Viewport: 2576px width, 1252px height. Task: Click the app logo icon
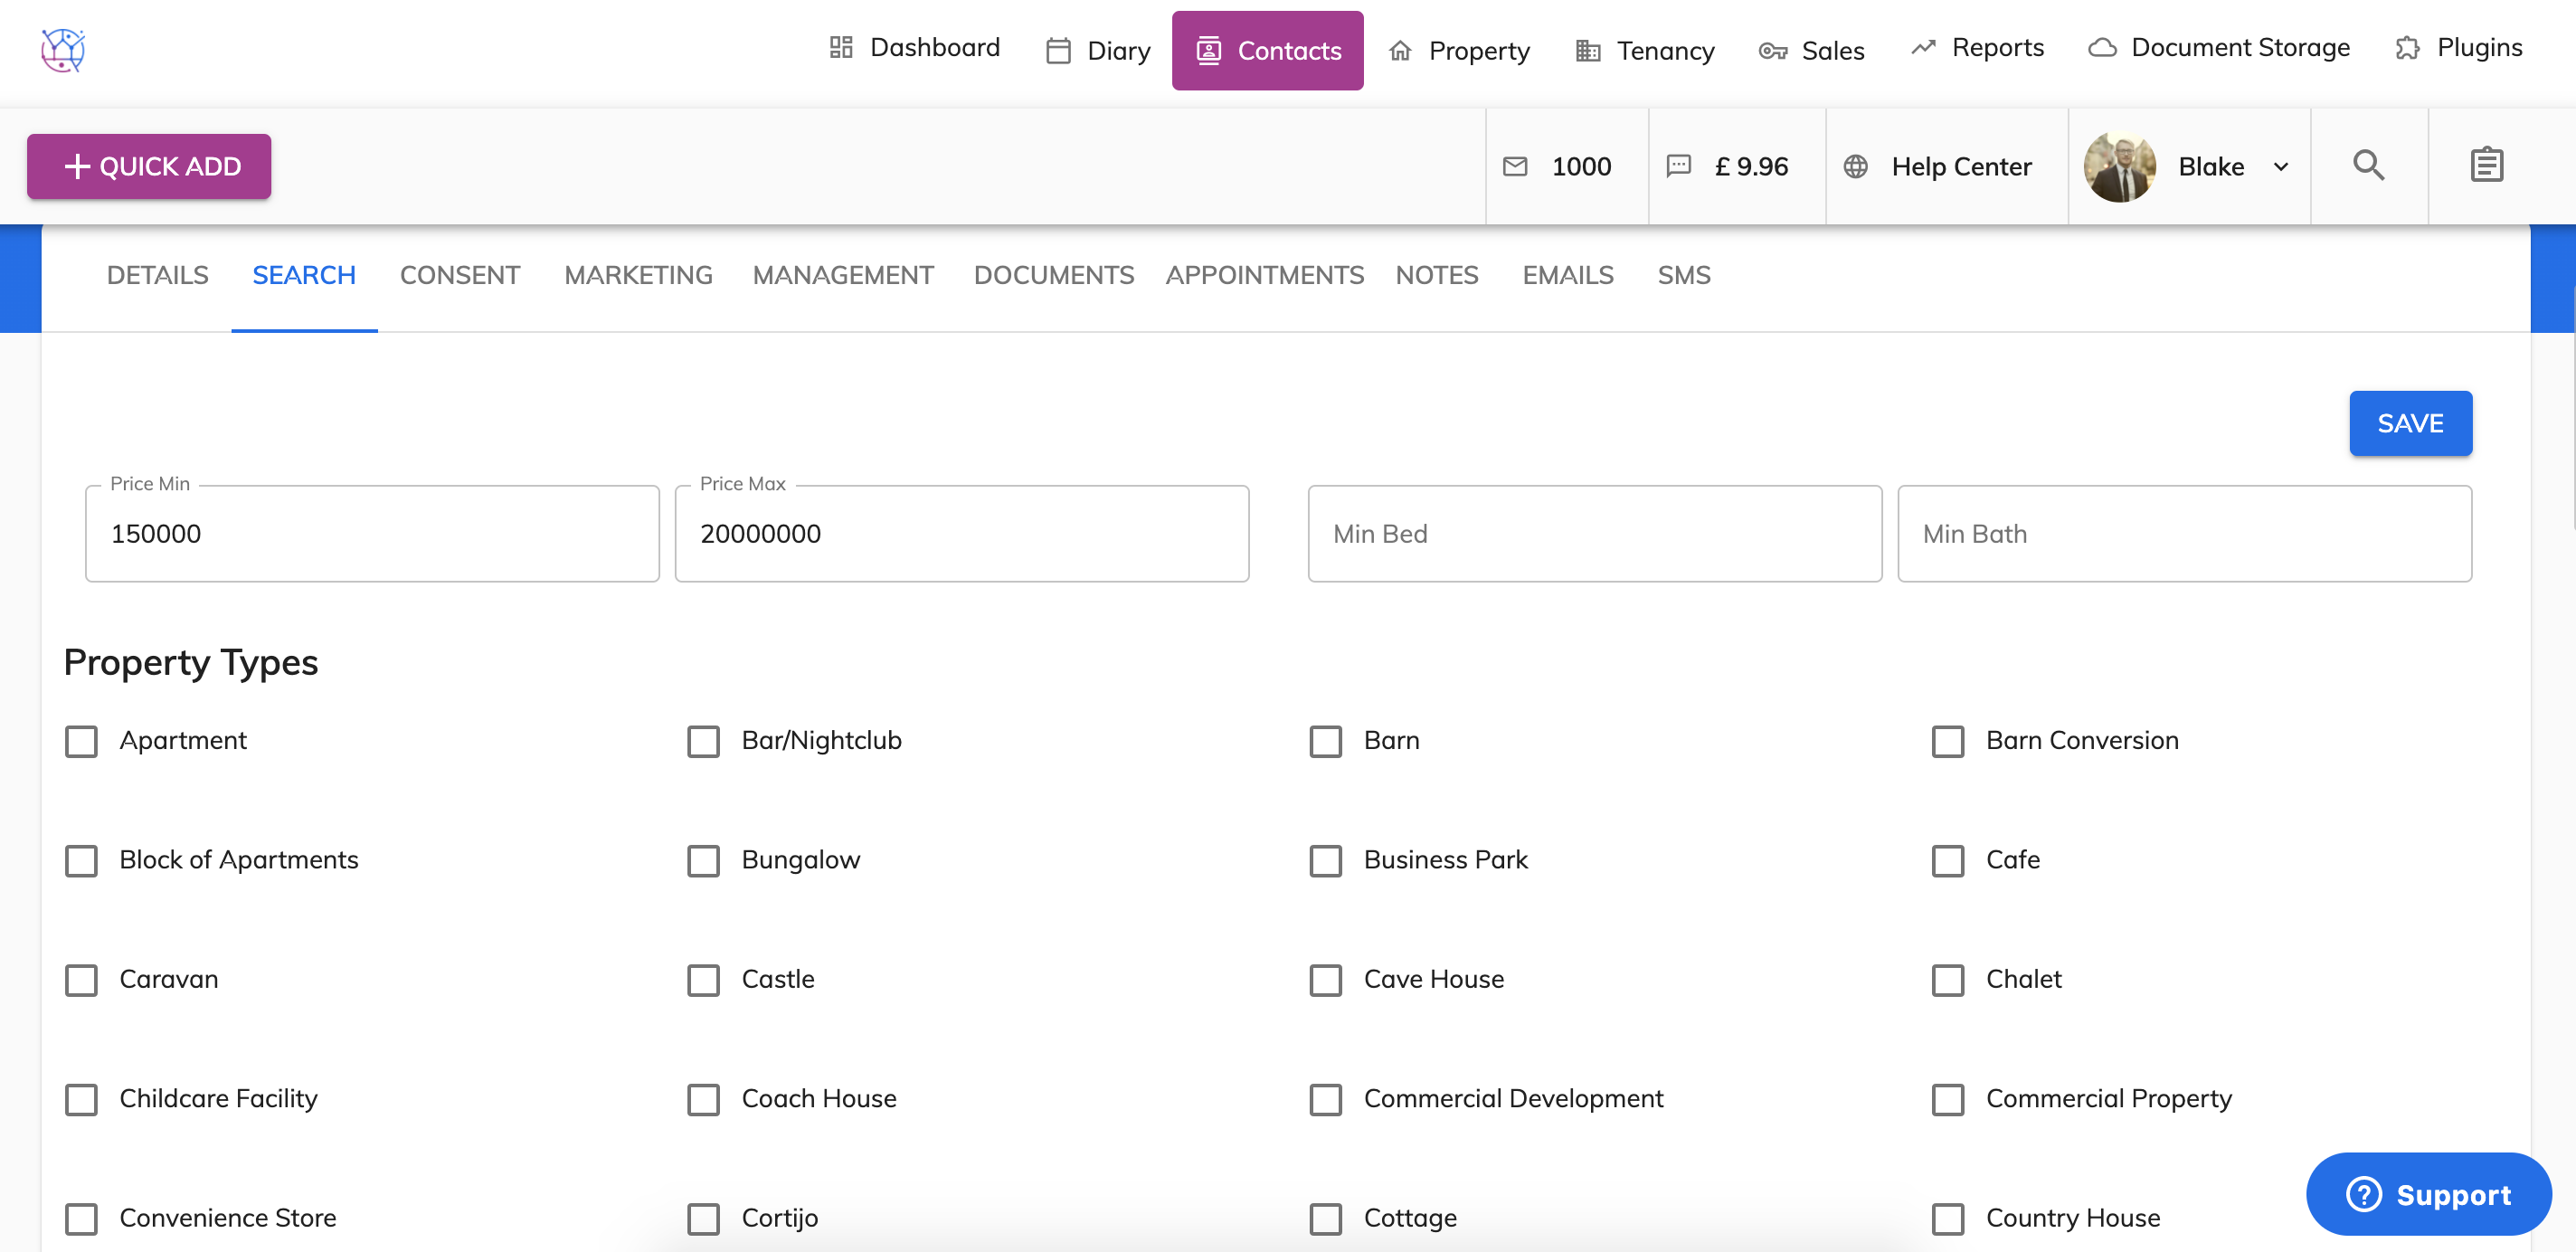point(63,50)
